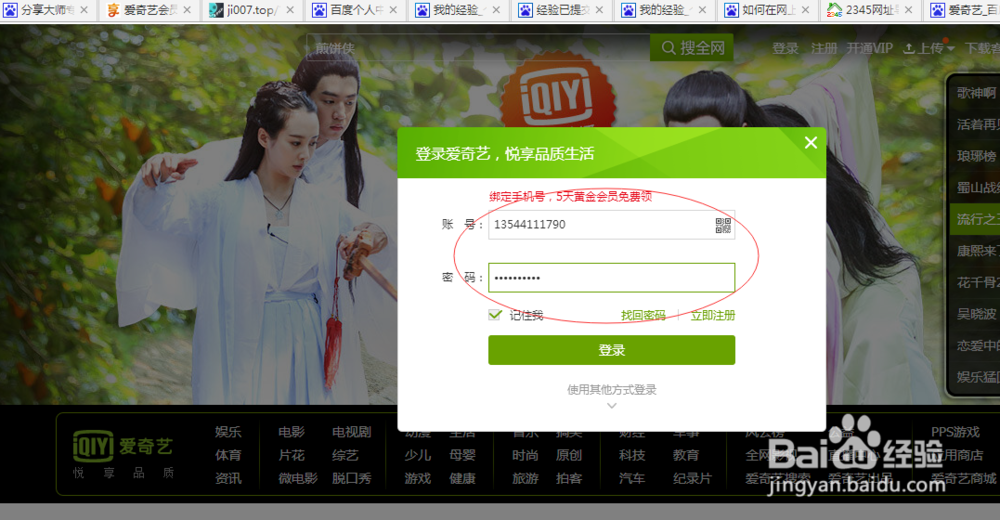The height and width of the screenshot is (520, 1000).
Task: Click 开通VIP in the top header
Action: (870, 48)
